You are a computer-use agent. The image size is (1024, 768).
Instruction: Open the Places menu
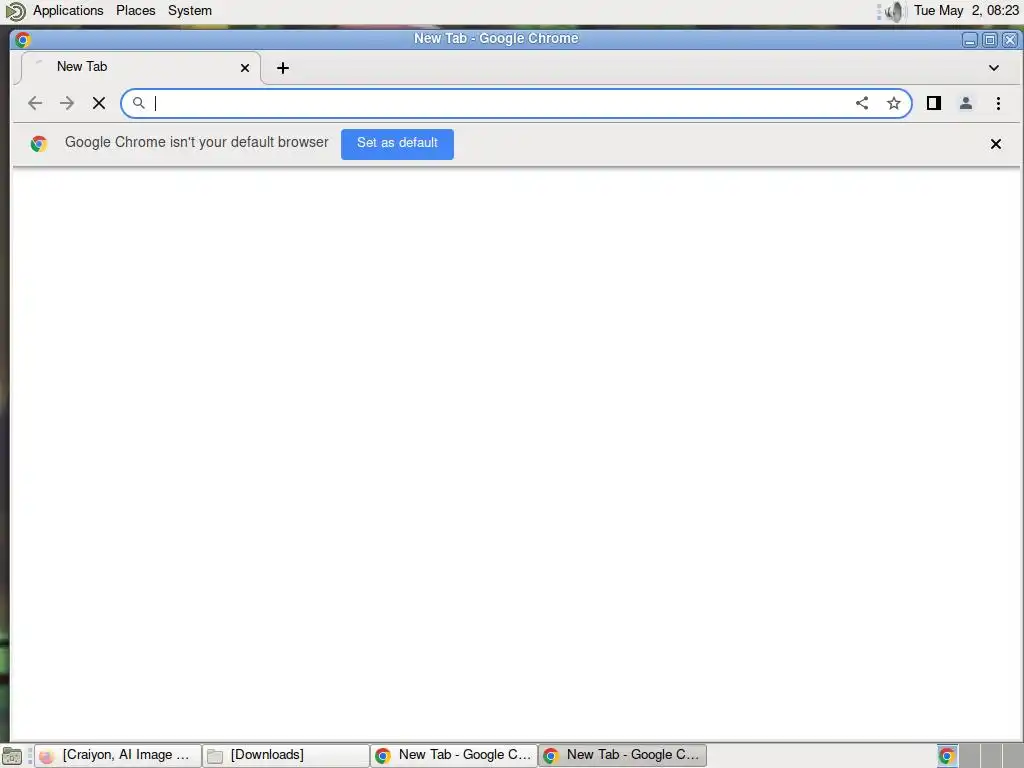tap(136, 10)
